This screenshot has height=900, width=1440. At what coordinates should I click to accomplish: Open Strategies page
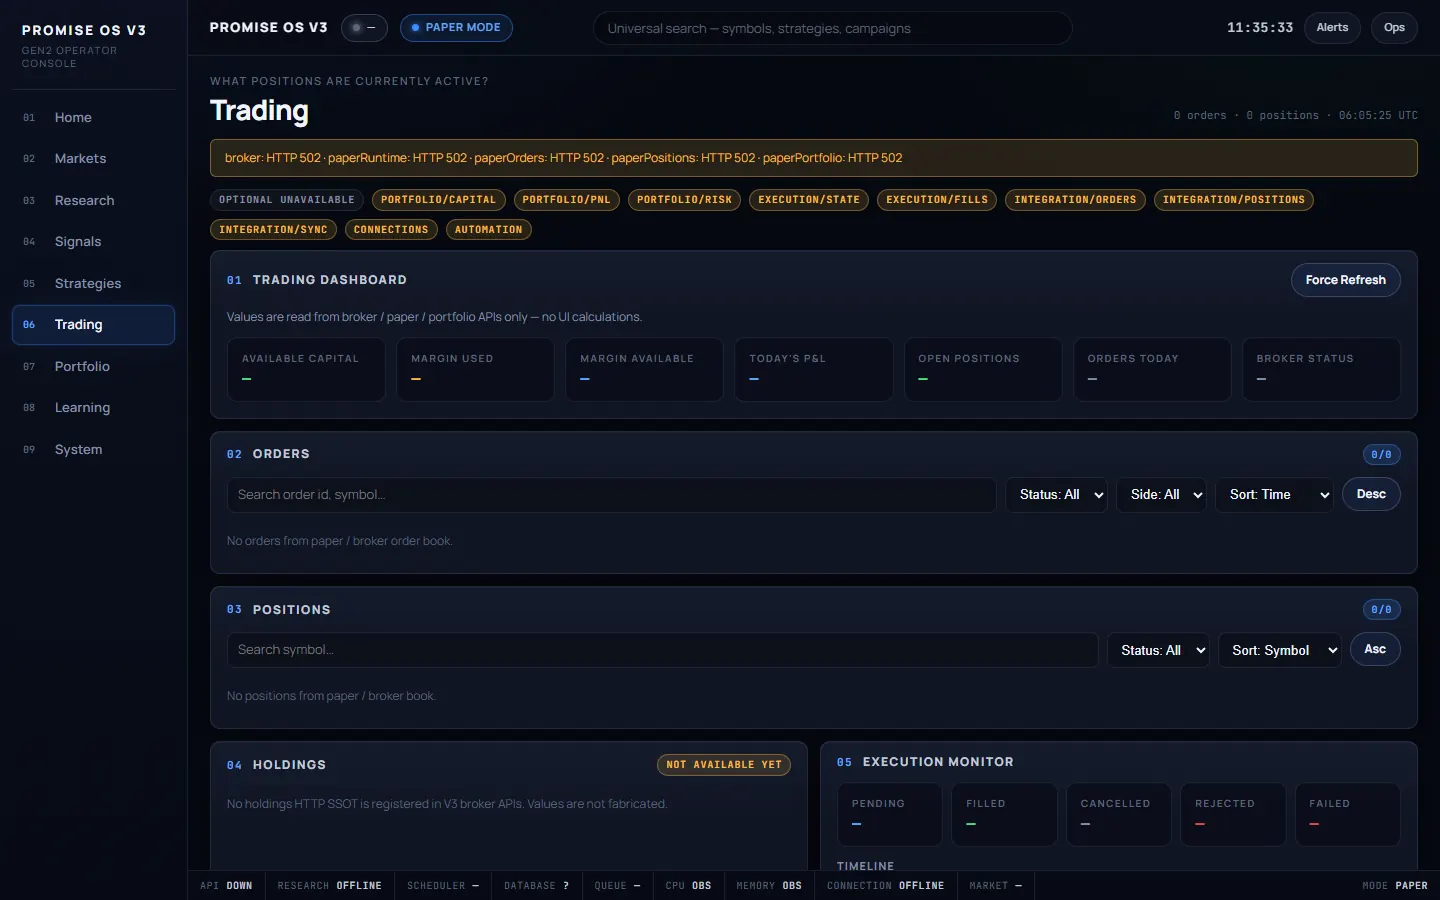coord(93,283)
